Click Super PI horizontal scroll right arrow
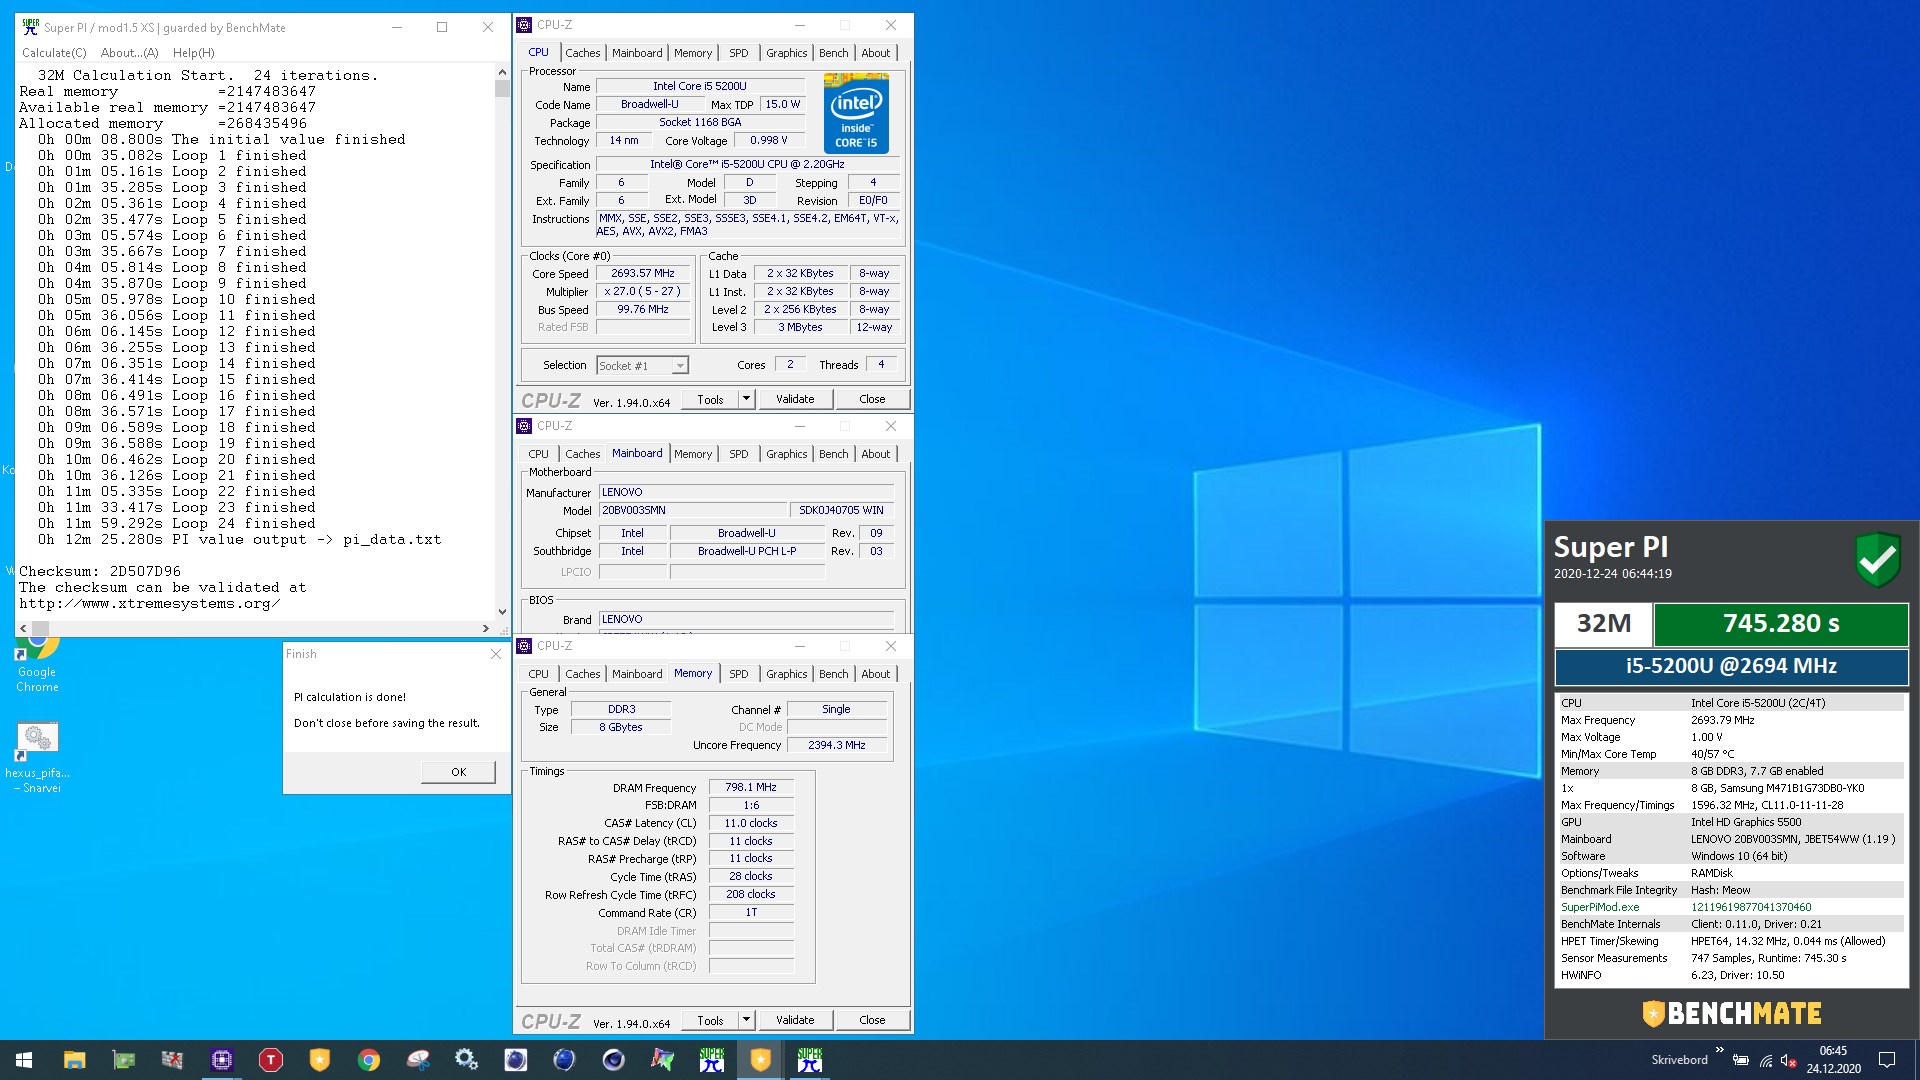This screenshot has width=1920, height=1080. 486,628
